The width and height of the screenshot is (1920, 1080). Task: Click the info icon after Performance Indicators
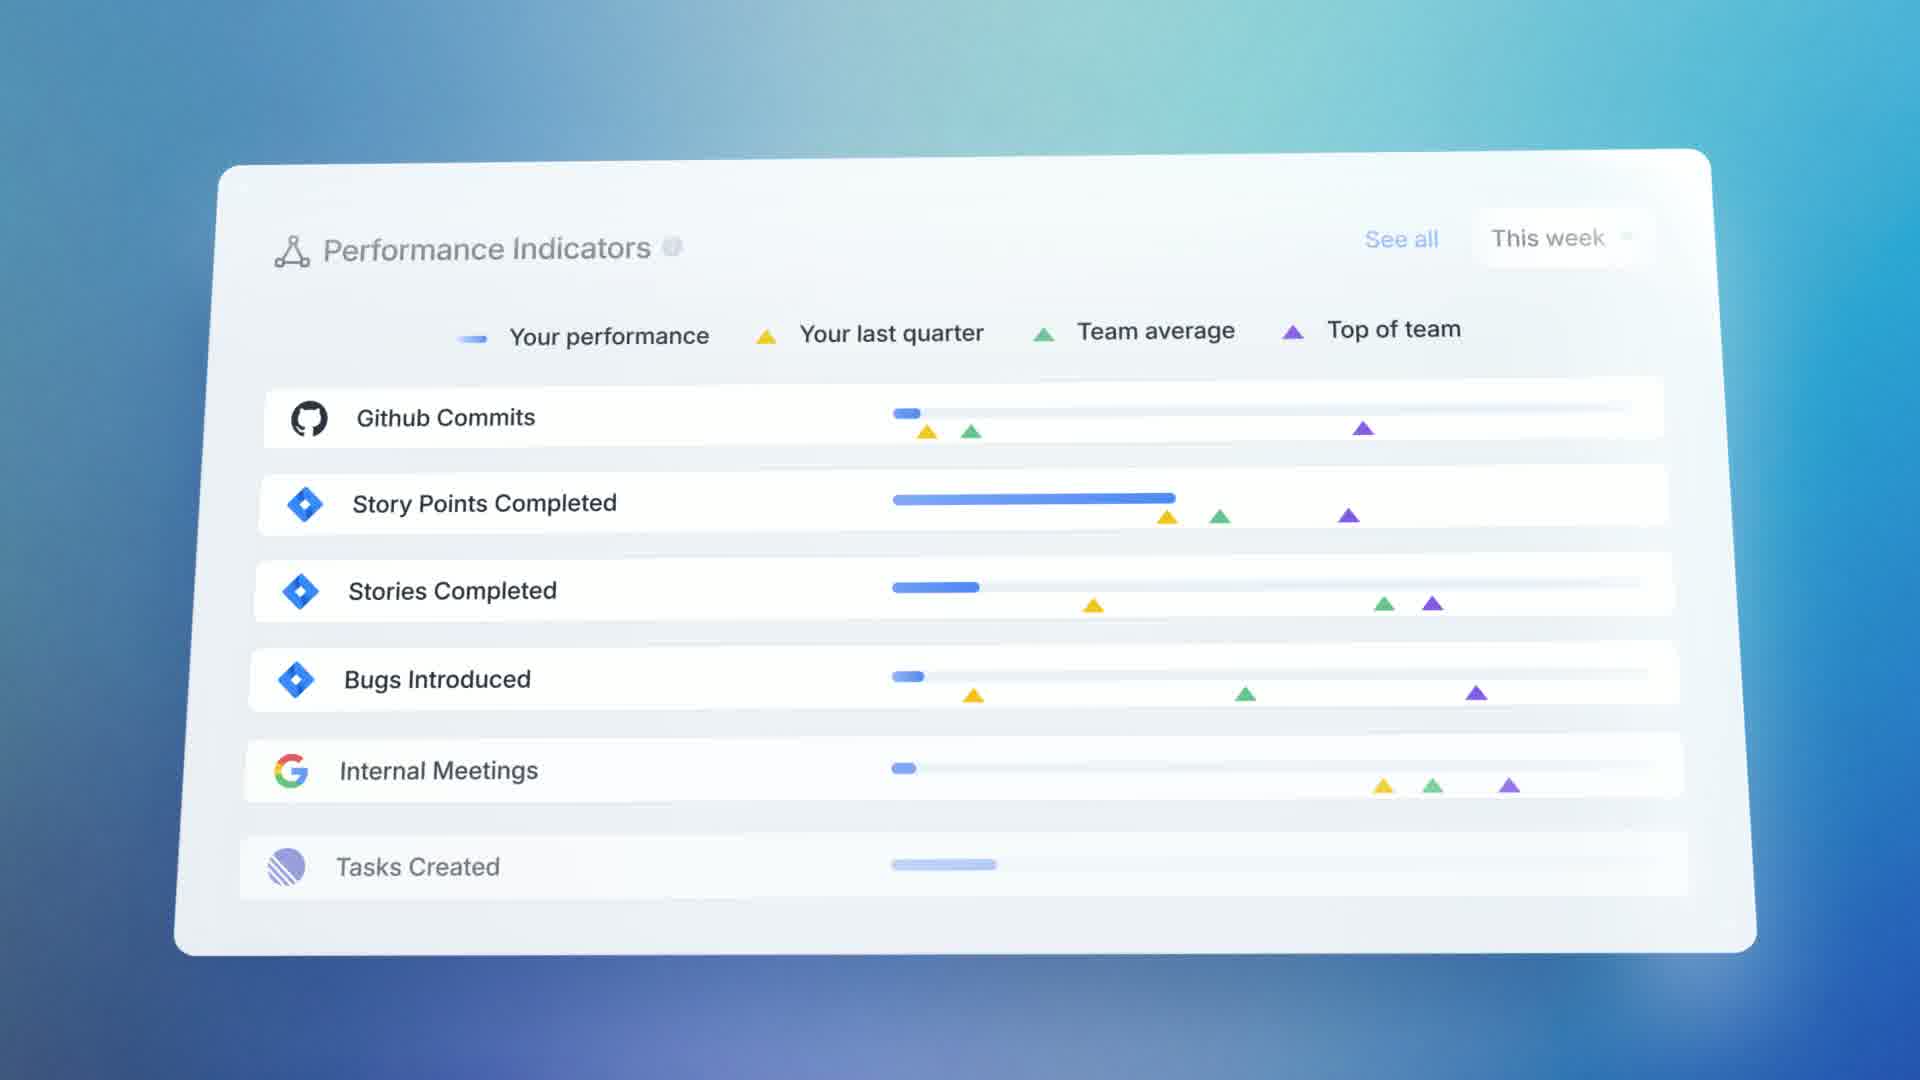(x=673, y=246)
